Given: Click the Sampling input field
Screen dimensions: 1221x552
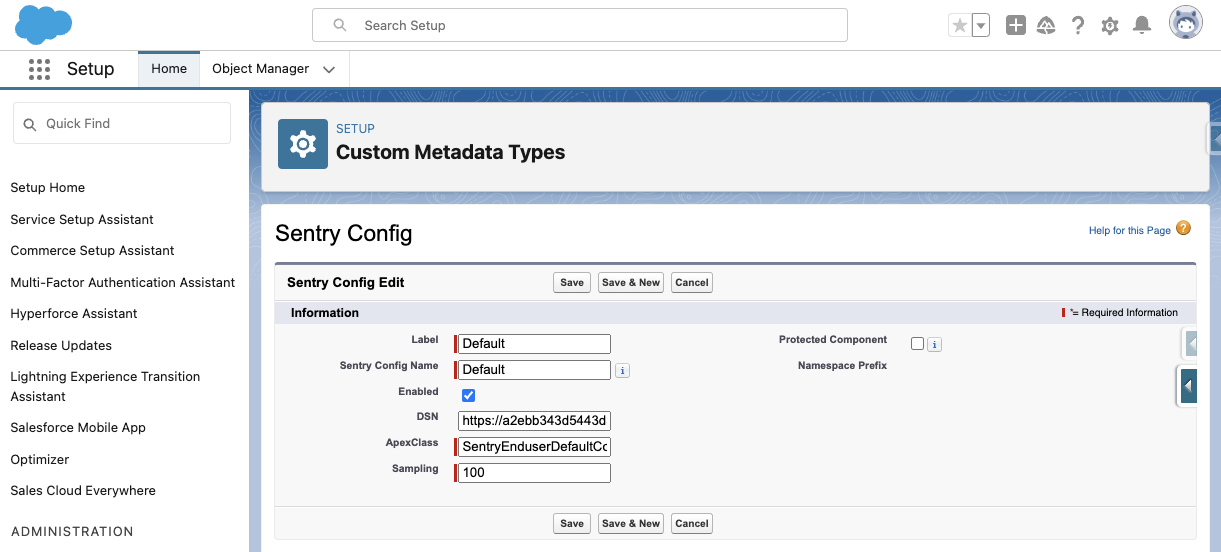Looking at the screenshot, I should pos(534,473).
